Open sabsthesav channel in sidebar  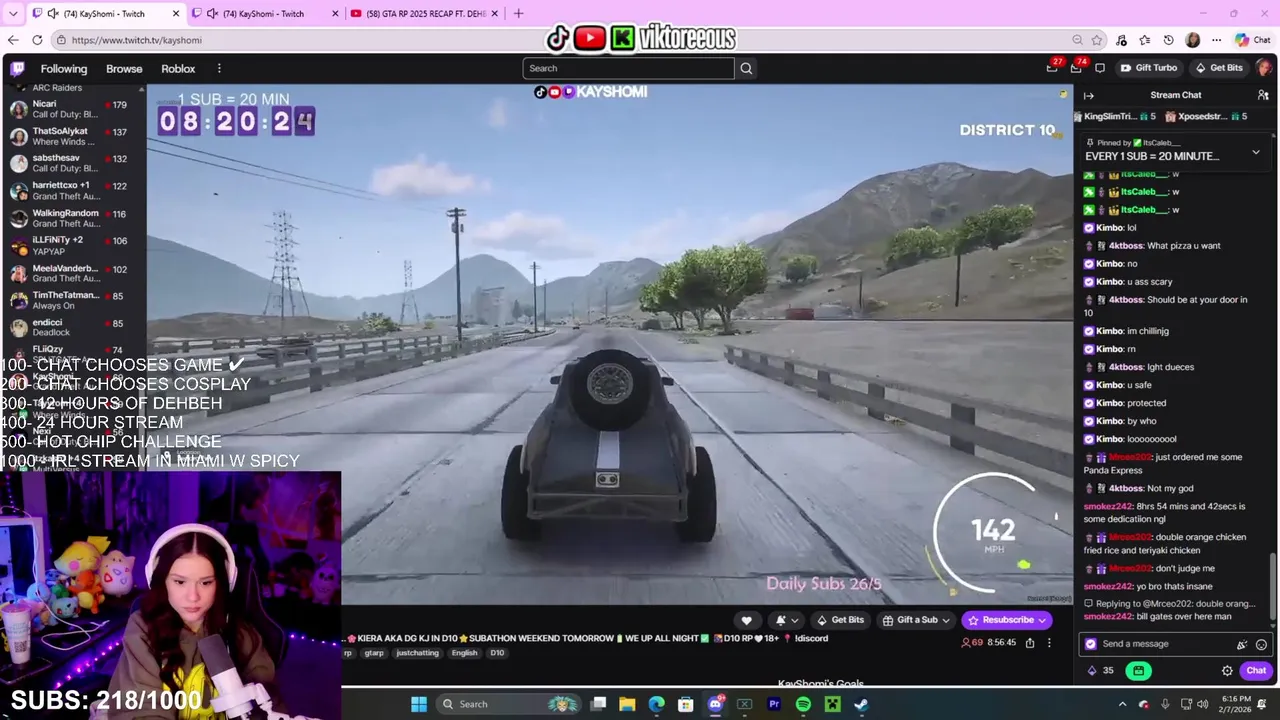pos(73,163)
